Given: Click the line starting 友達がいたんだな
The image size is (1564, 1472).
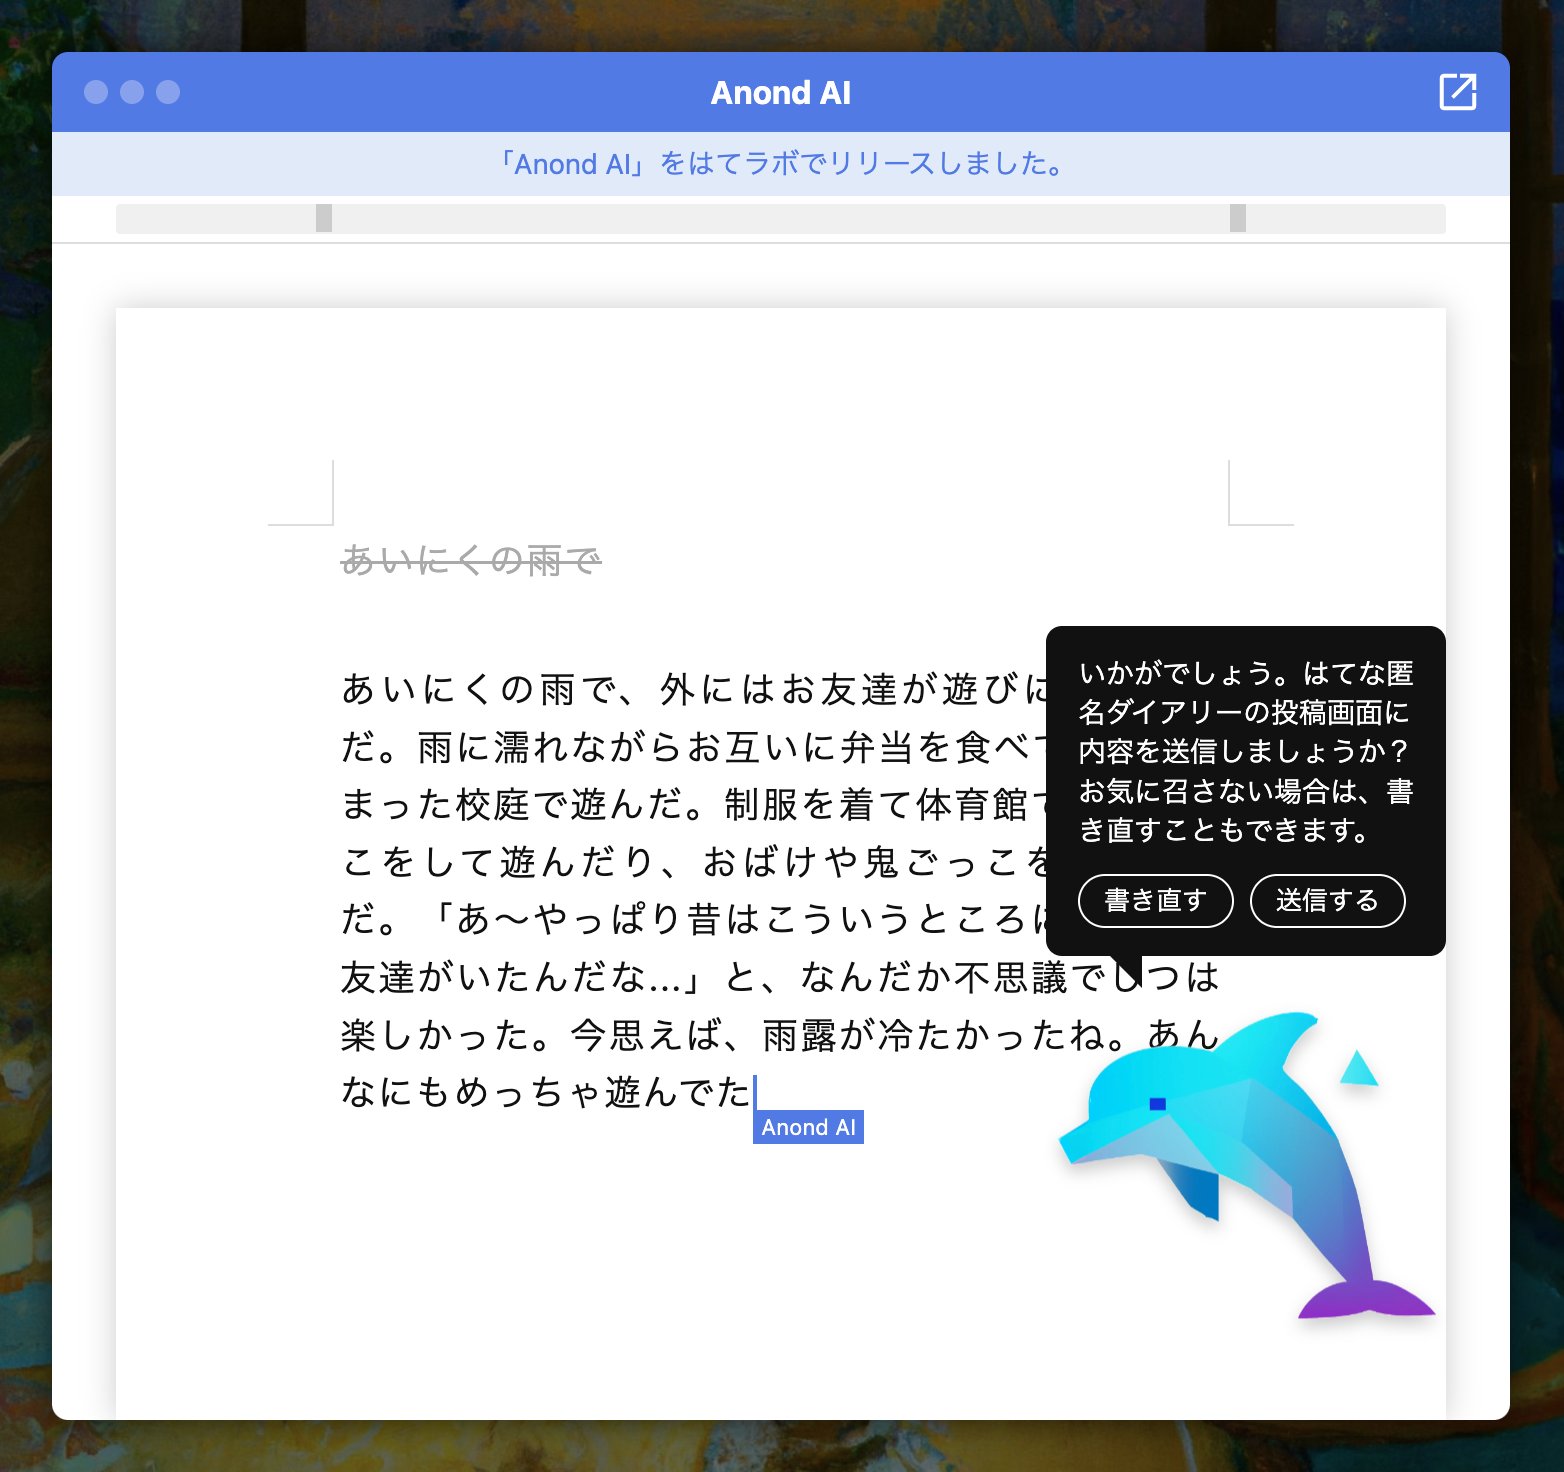Looking at the screenshot, I should pyautogui.click(x=780, y=977).
